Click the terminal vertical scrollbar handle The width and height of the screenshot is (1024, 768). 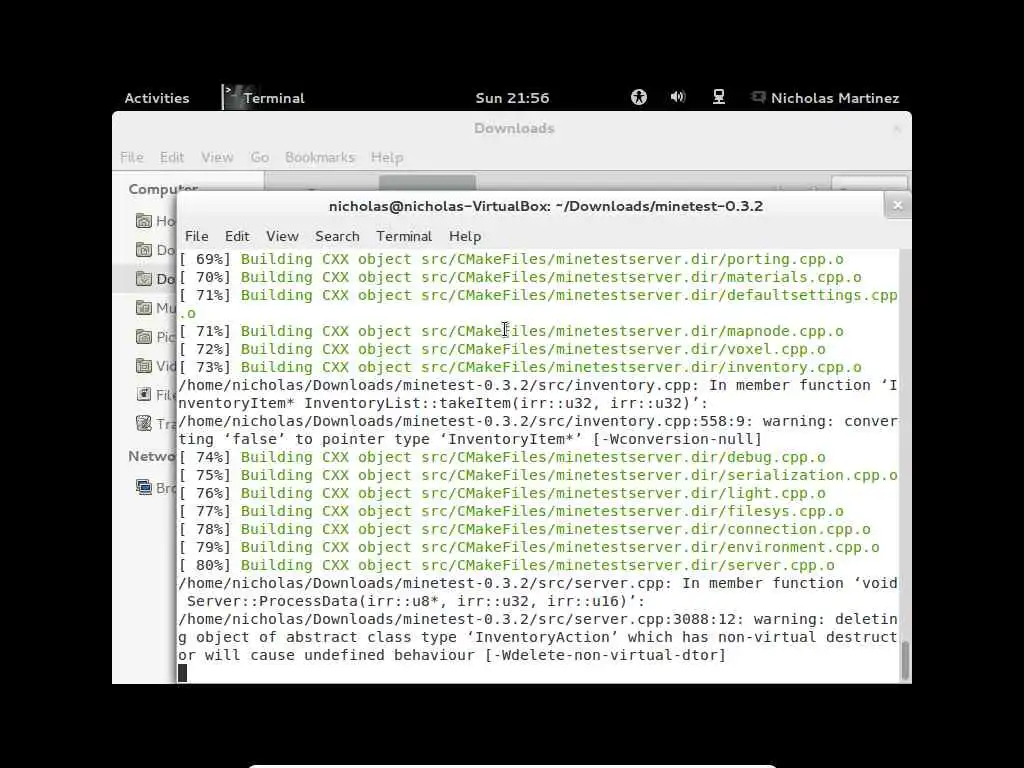pyautogui.click(x=905, y=661)
